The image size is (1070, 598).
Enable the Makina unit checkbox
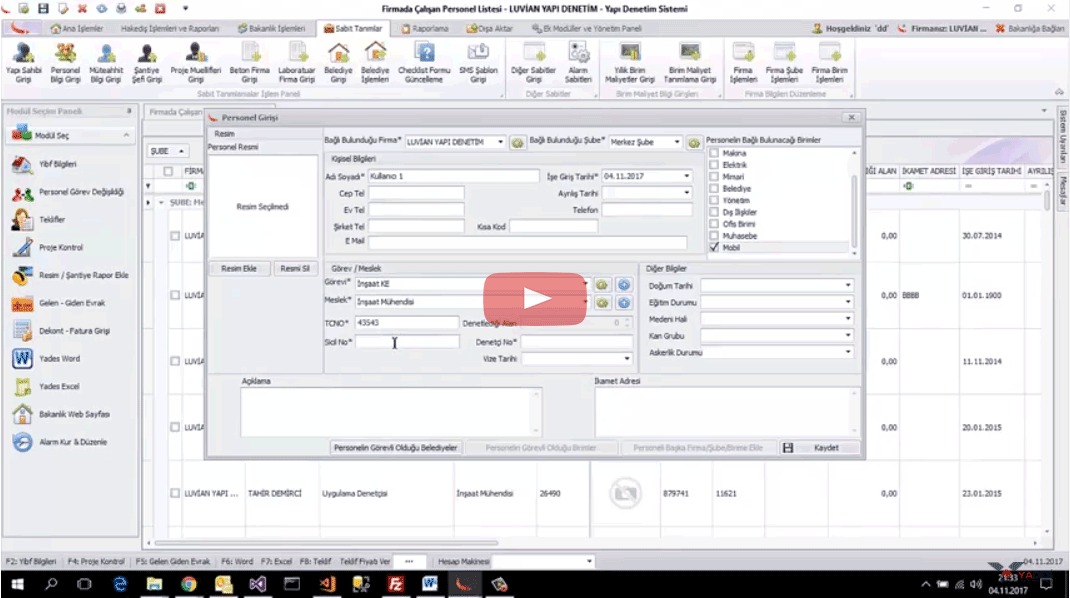(x=714, y=153)
